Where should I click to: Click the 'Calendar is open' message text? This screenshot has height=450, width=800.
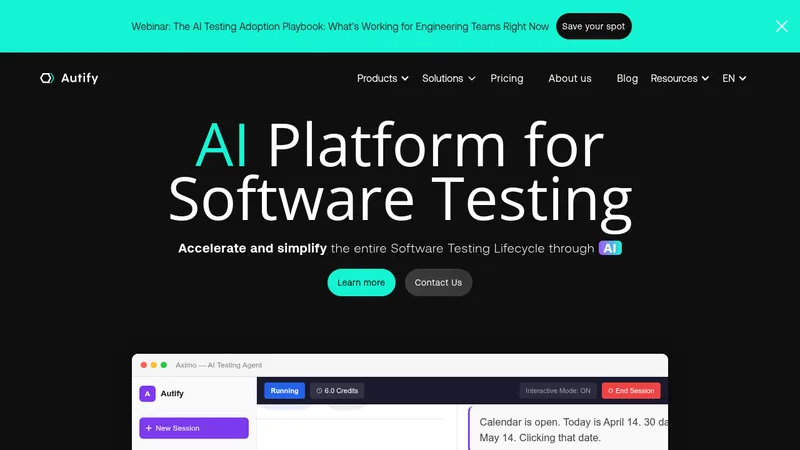point(573,430)
